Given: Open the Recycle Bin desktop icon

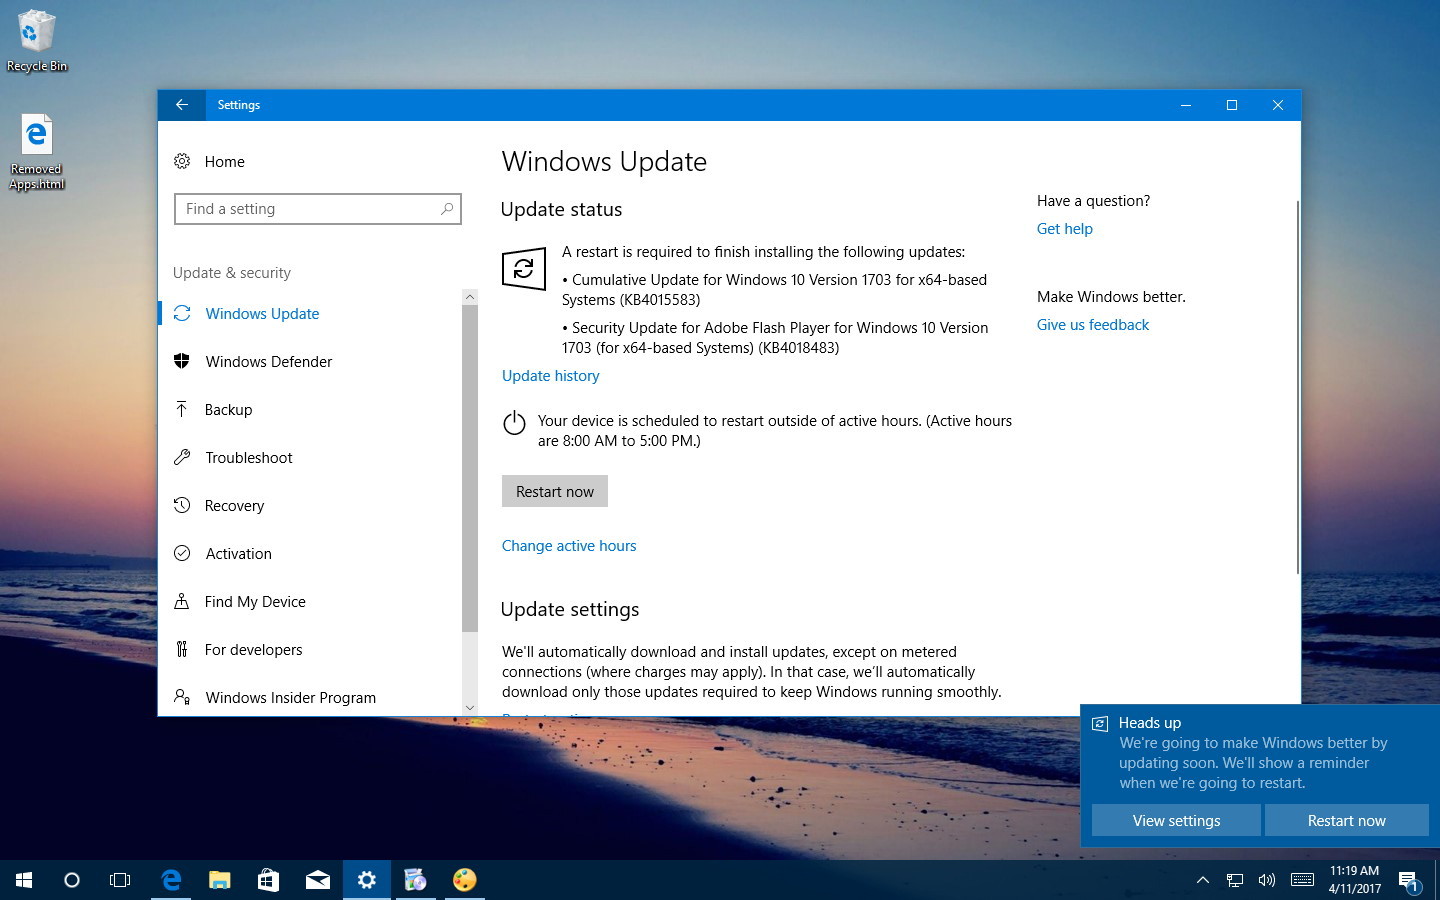Looking at the screenshot, I should point(37,41).
